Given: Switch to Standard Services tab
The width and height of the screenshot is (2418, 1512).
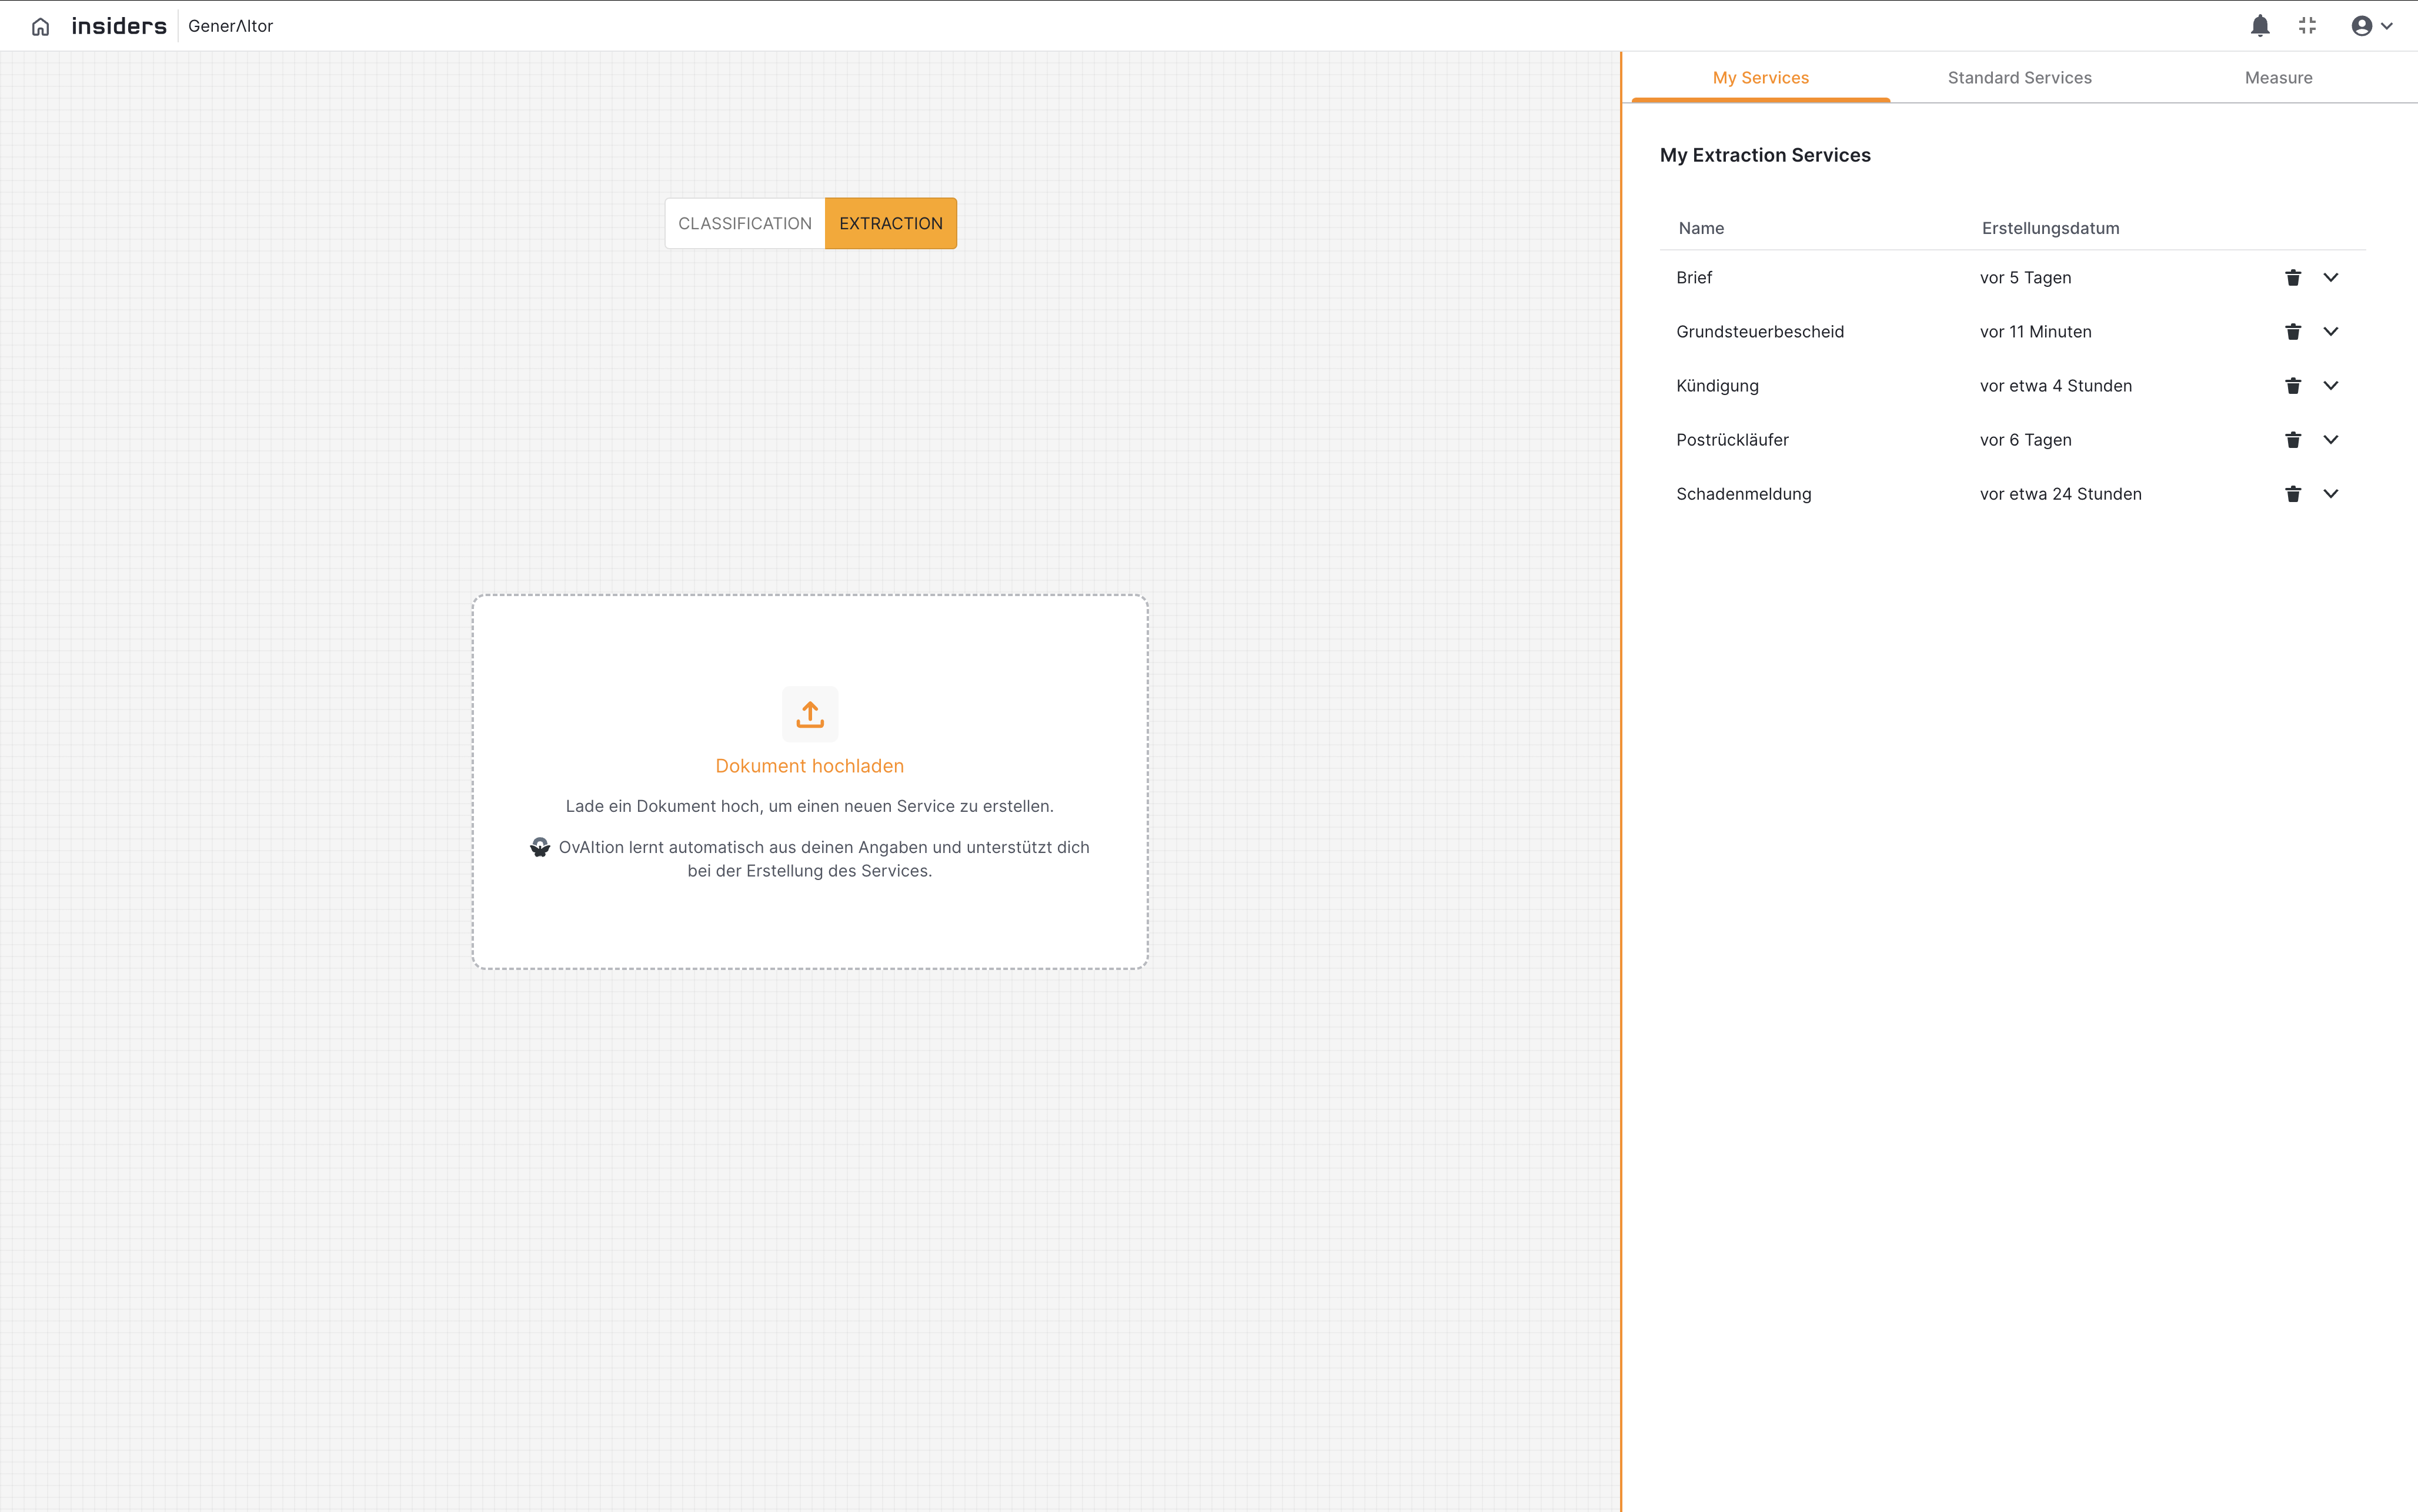Looking at the screenshot, I should (2019, 78).
